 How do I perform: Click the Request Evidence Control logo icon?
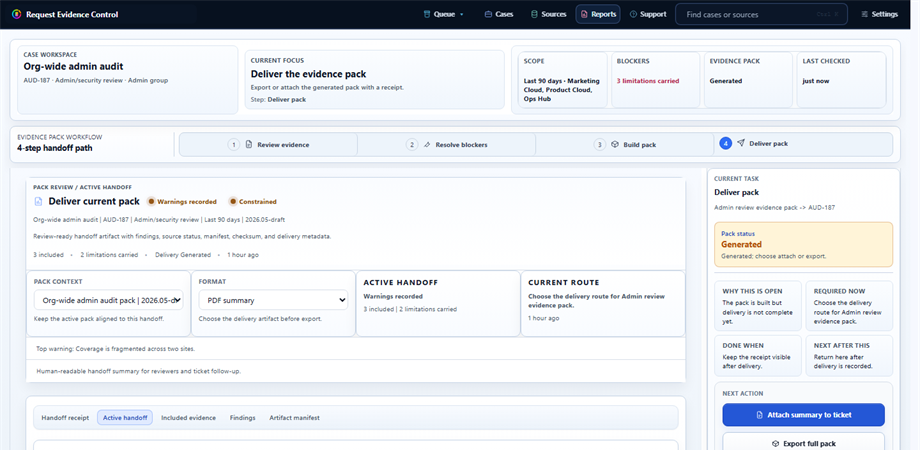pos(16,14)
